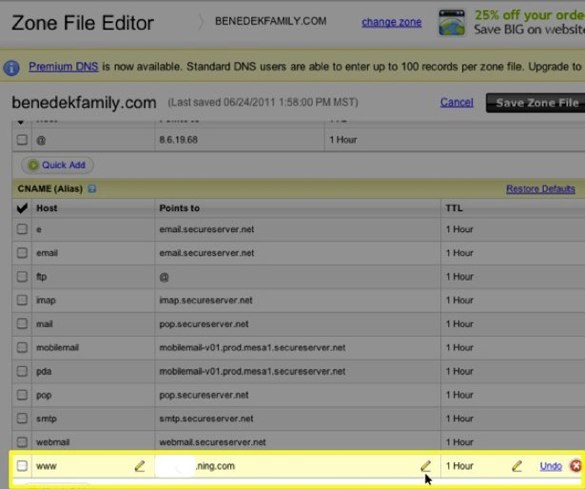This screenshot has height=489, width=585.
Task: Select all CNAME records with header checkmark
Action: [x=22, y=208]
